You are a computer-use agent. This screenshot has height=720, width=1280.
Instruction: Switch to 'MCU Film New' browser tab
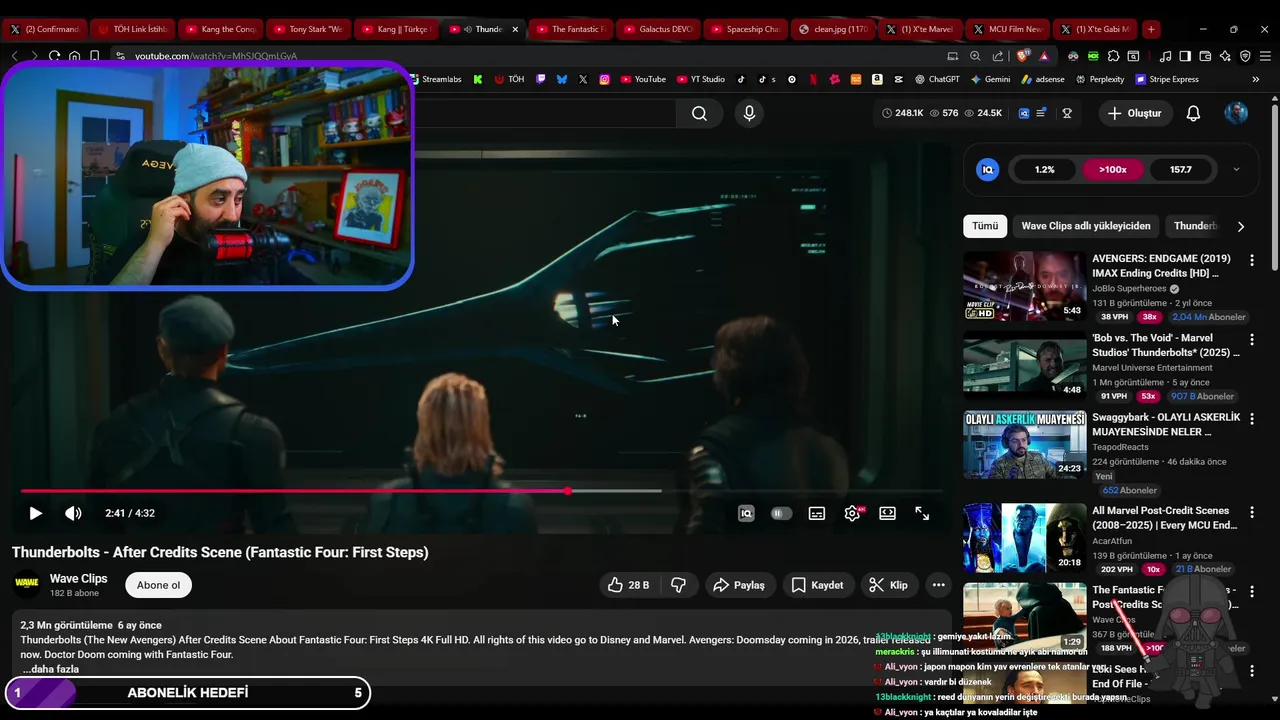click(x=1006, y=29)
